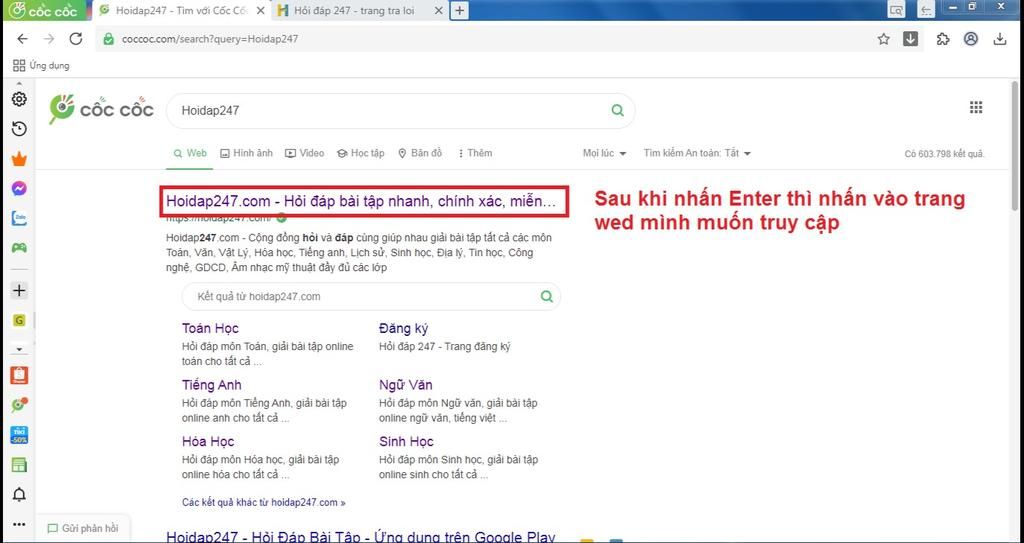Go back with the browser back arrow
This screenshot has height=543, width=1024.
22,39
